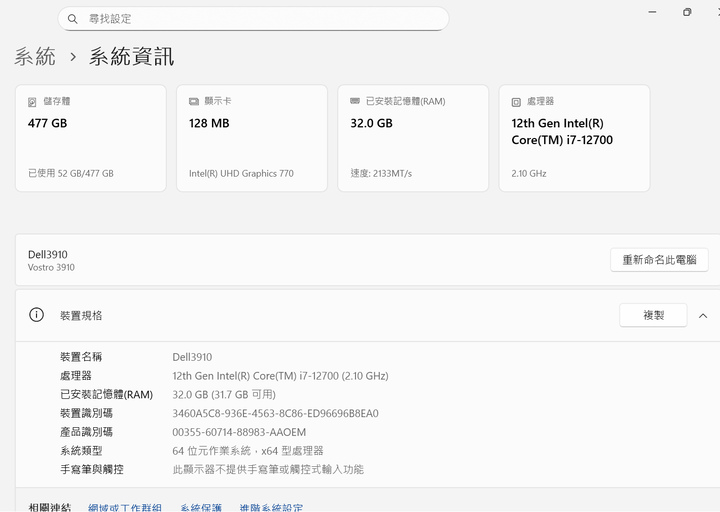This screenshot has width=720, height=512.
Task: Click the 系統資訊 page title
Action: click(x=131, y=57)
